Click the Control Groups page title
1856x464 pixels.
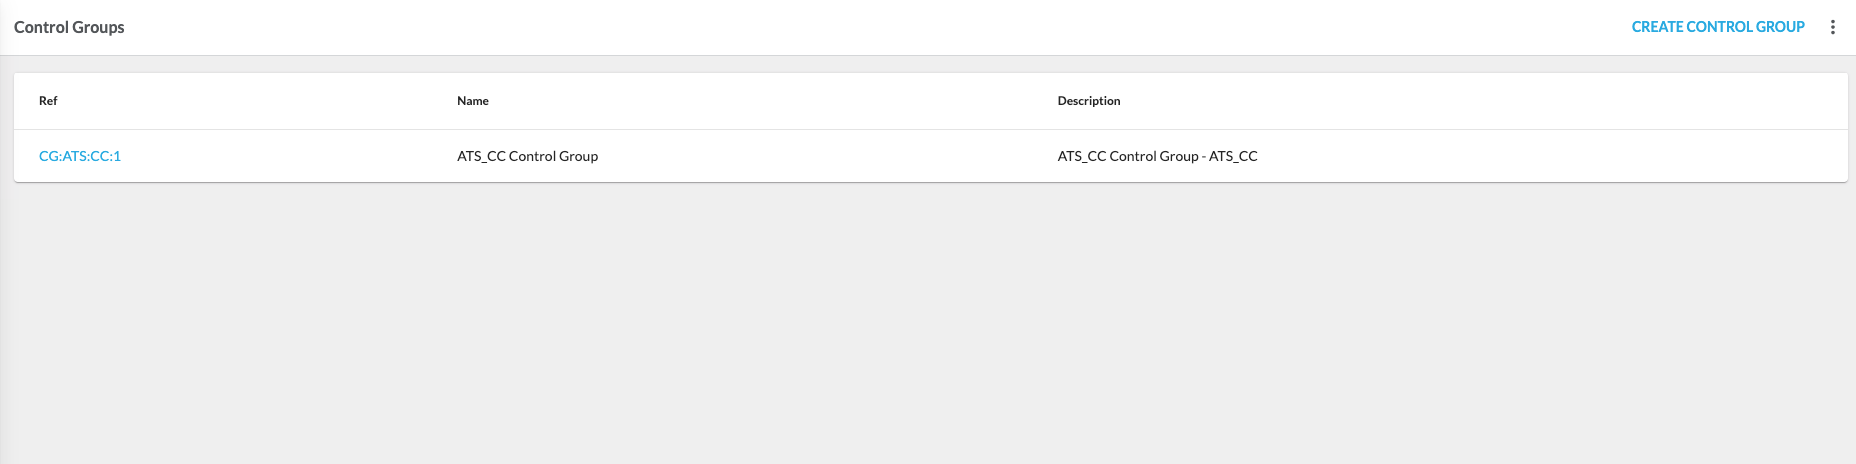click(69, 27)
